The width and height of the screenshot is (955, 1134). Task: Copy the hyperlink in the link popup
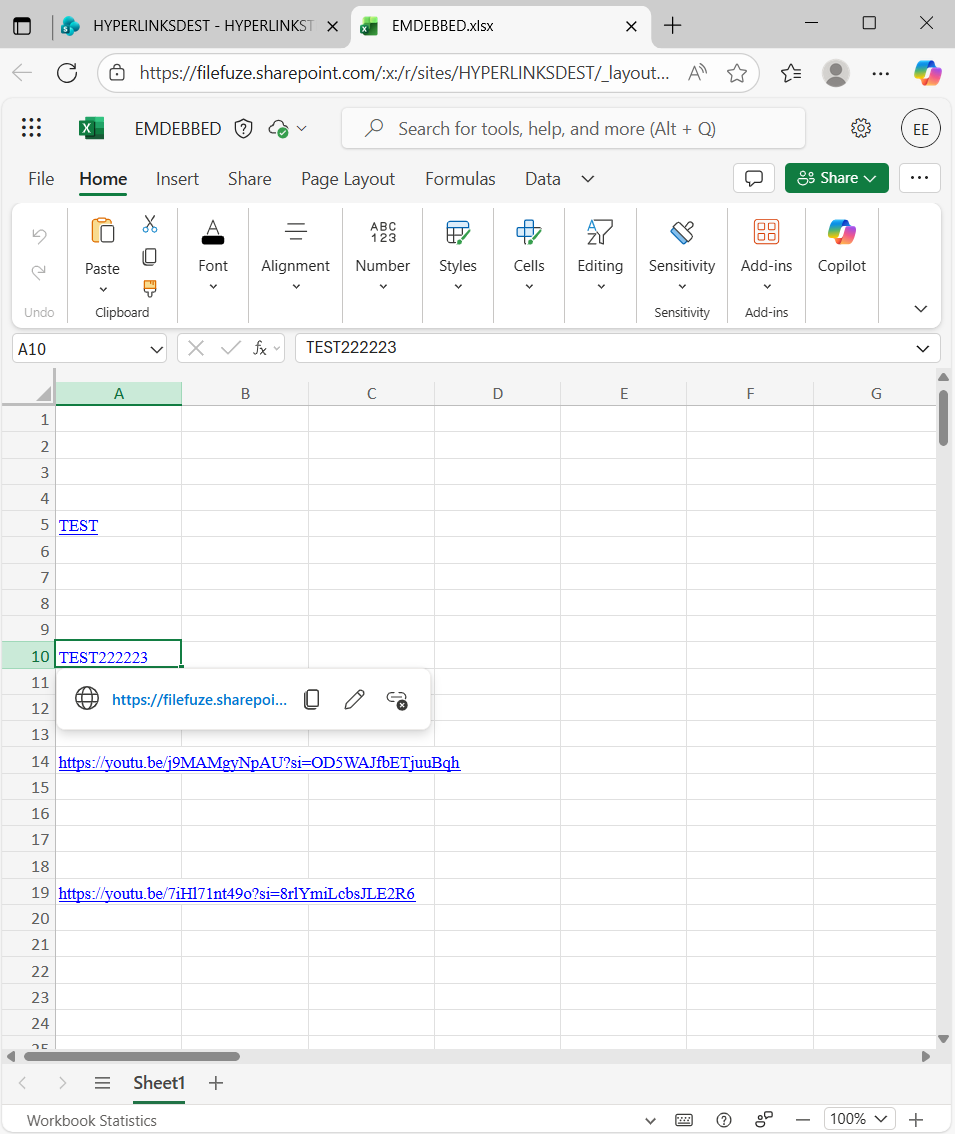(311, 699)
